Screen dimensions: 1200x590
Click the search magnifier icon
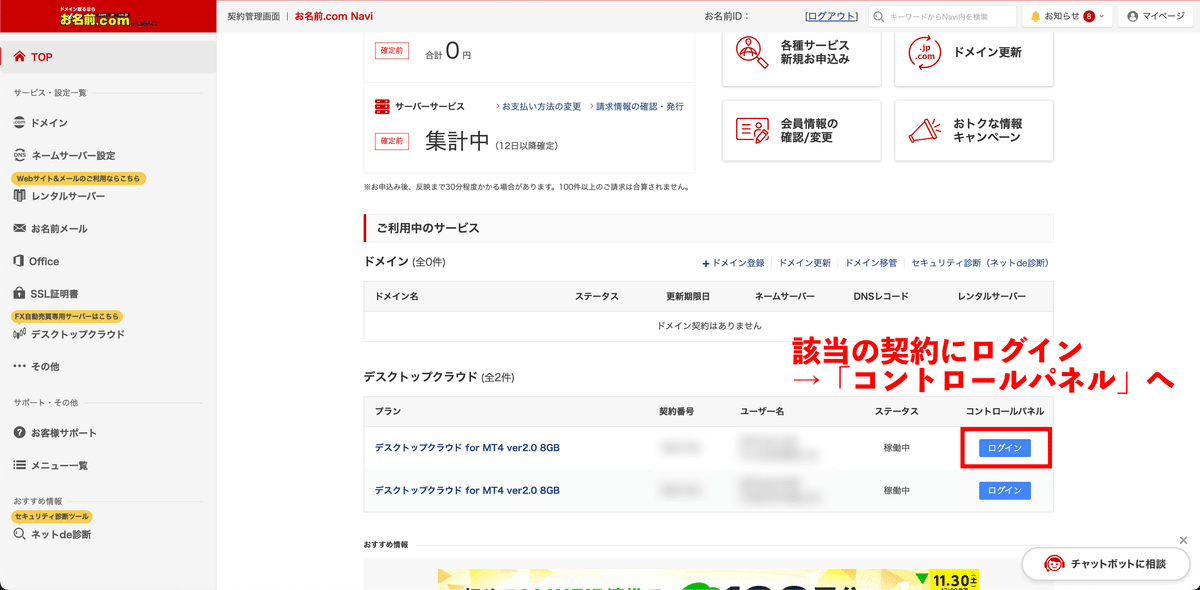(878, 16)
